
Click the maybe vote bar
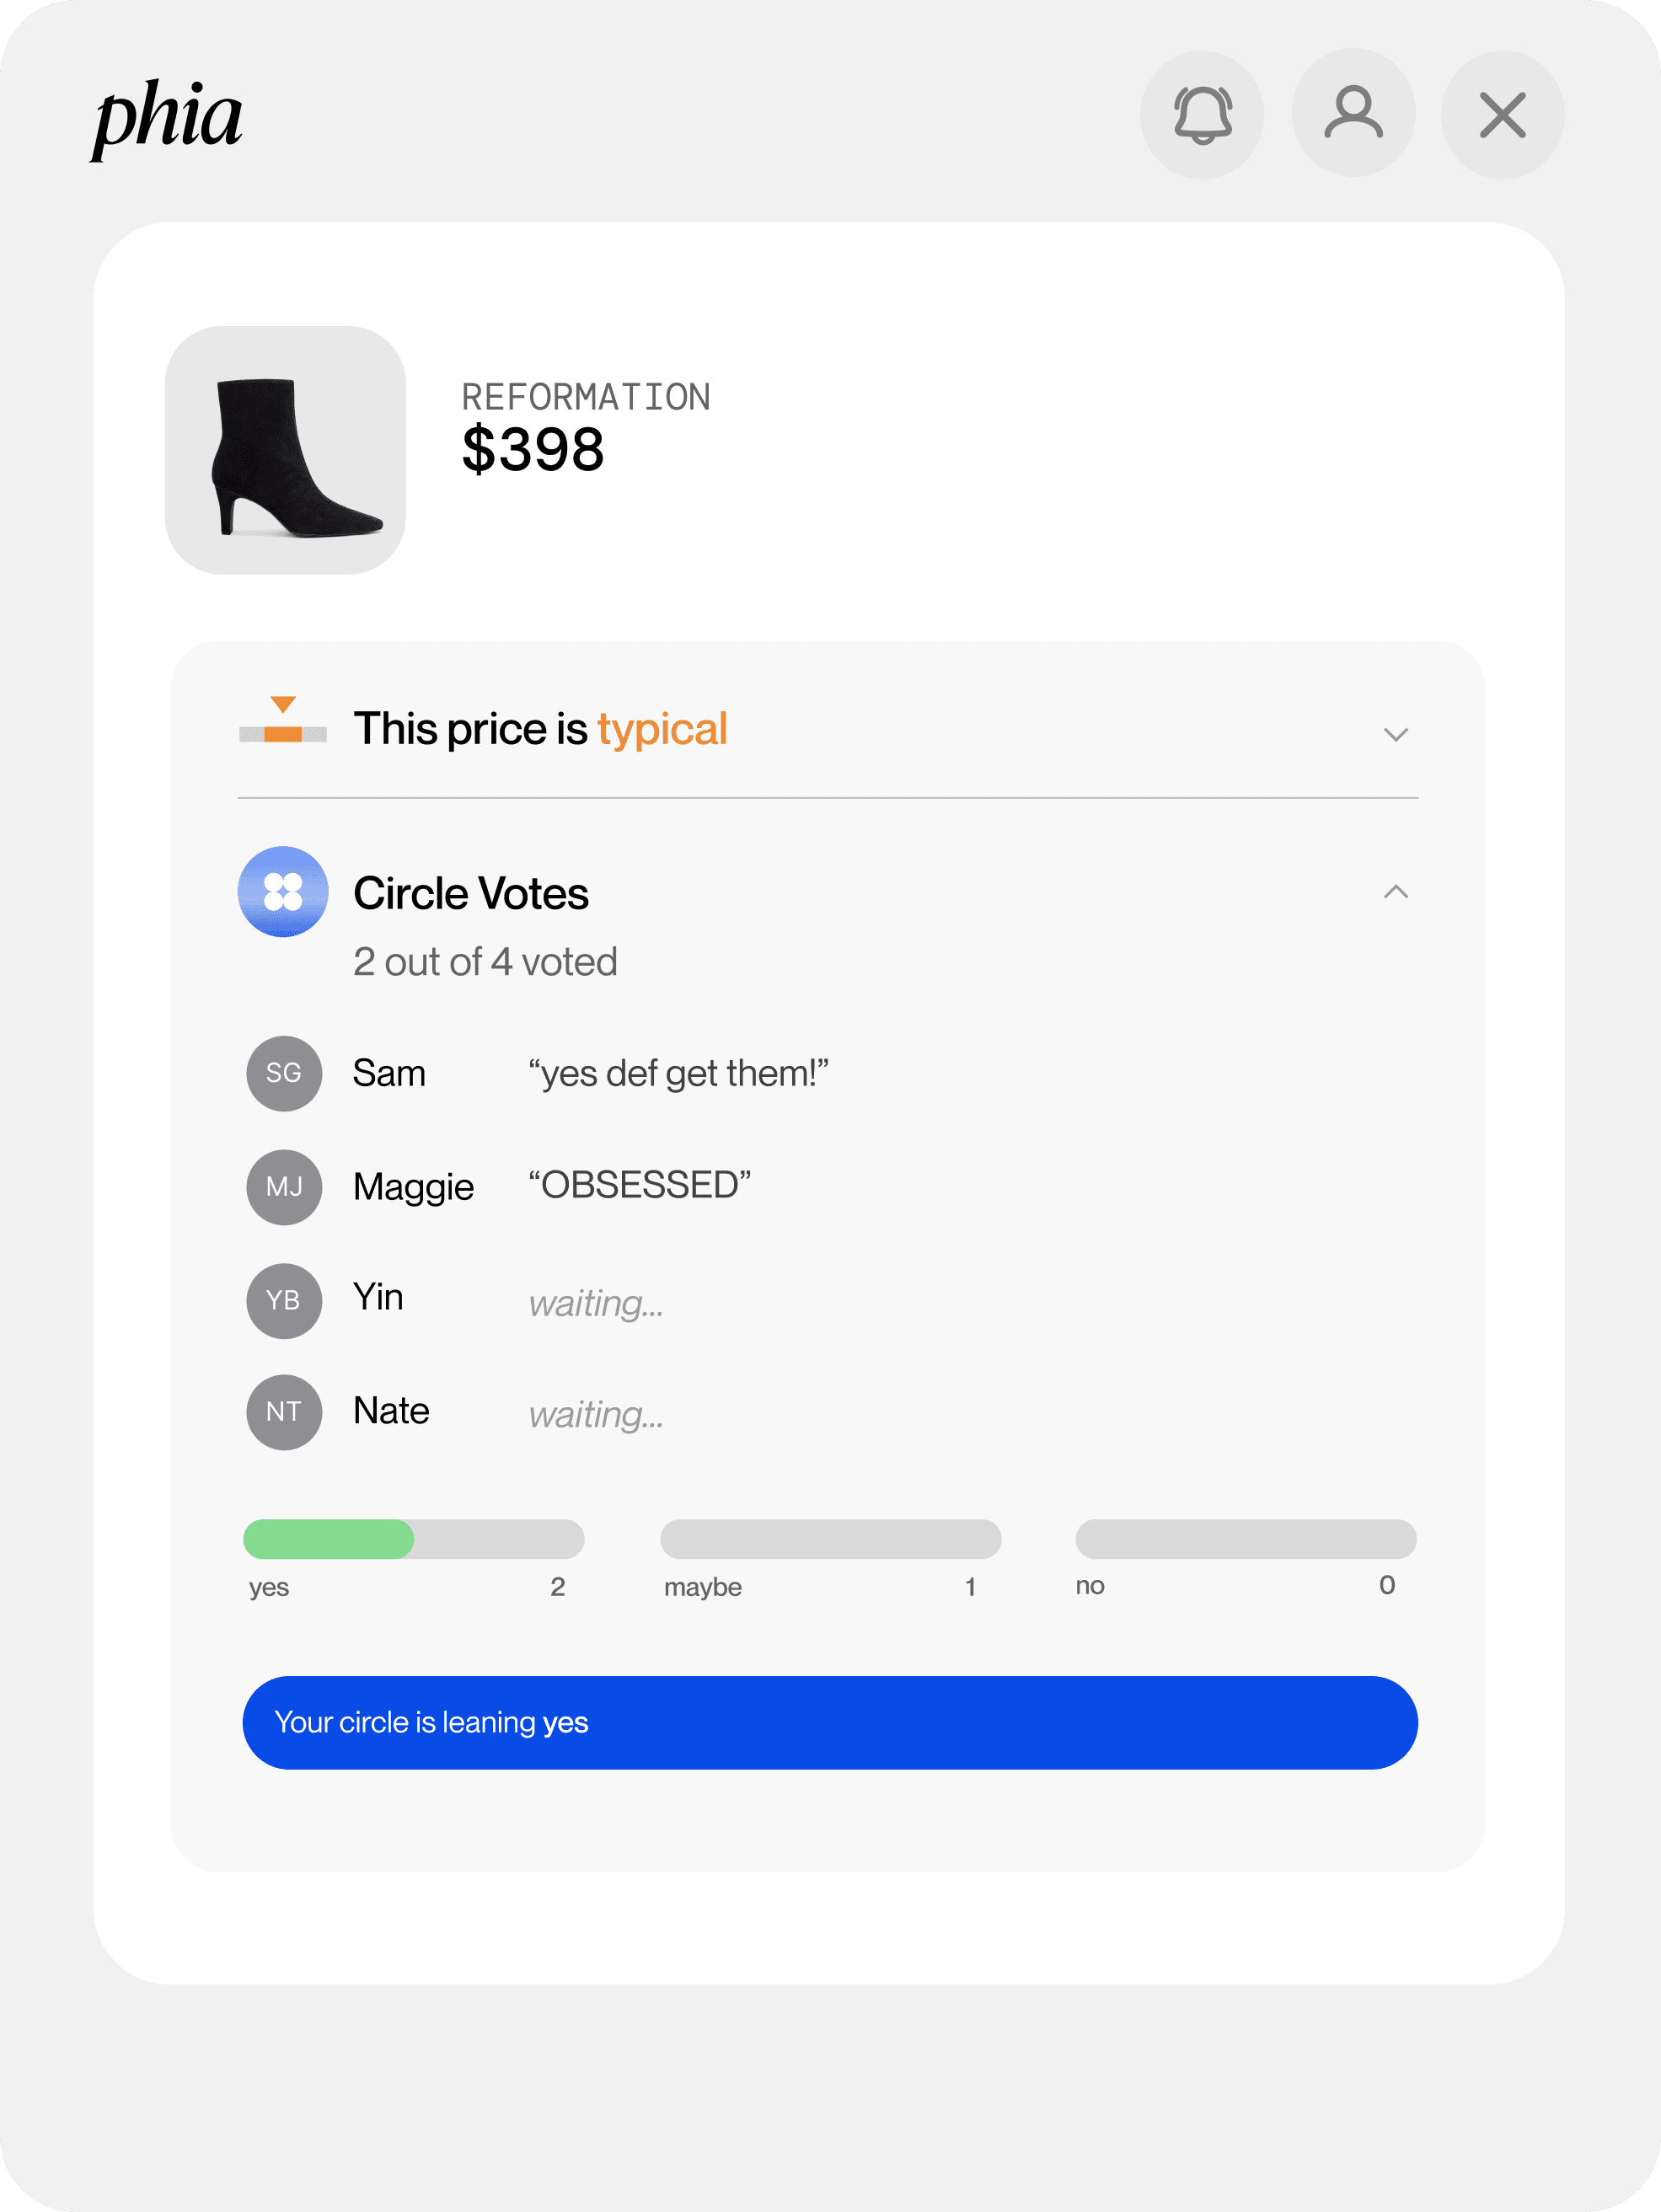(x=830, y=1539)
